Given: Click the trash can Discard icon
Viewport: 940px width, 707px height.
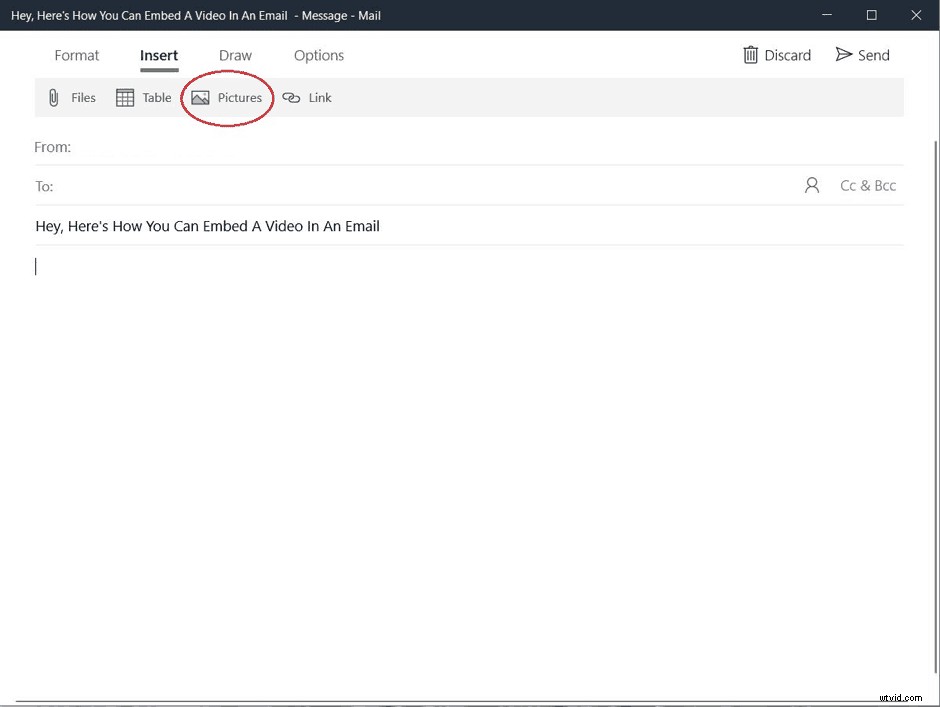Looking at the screenshot, I should pos(750,55).
